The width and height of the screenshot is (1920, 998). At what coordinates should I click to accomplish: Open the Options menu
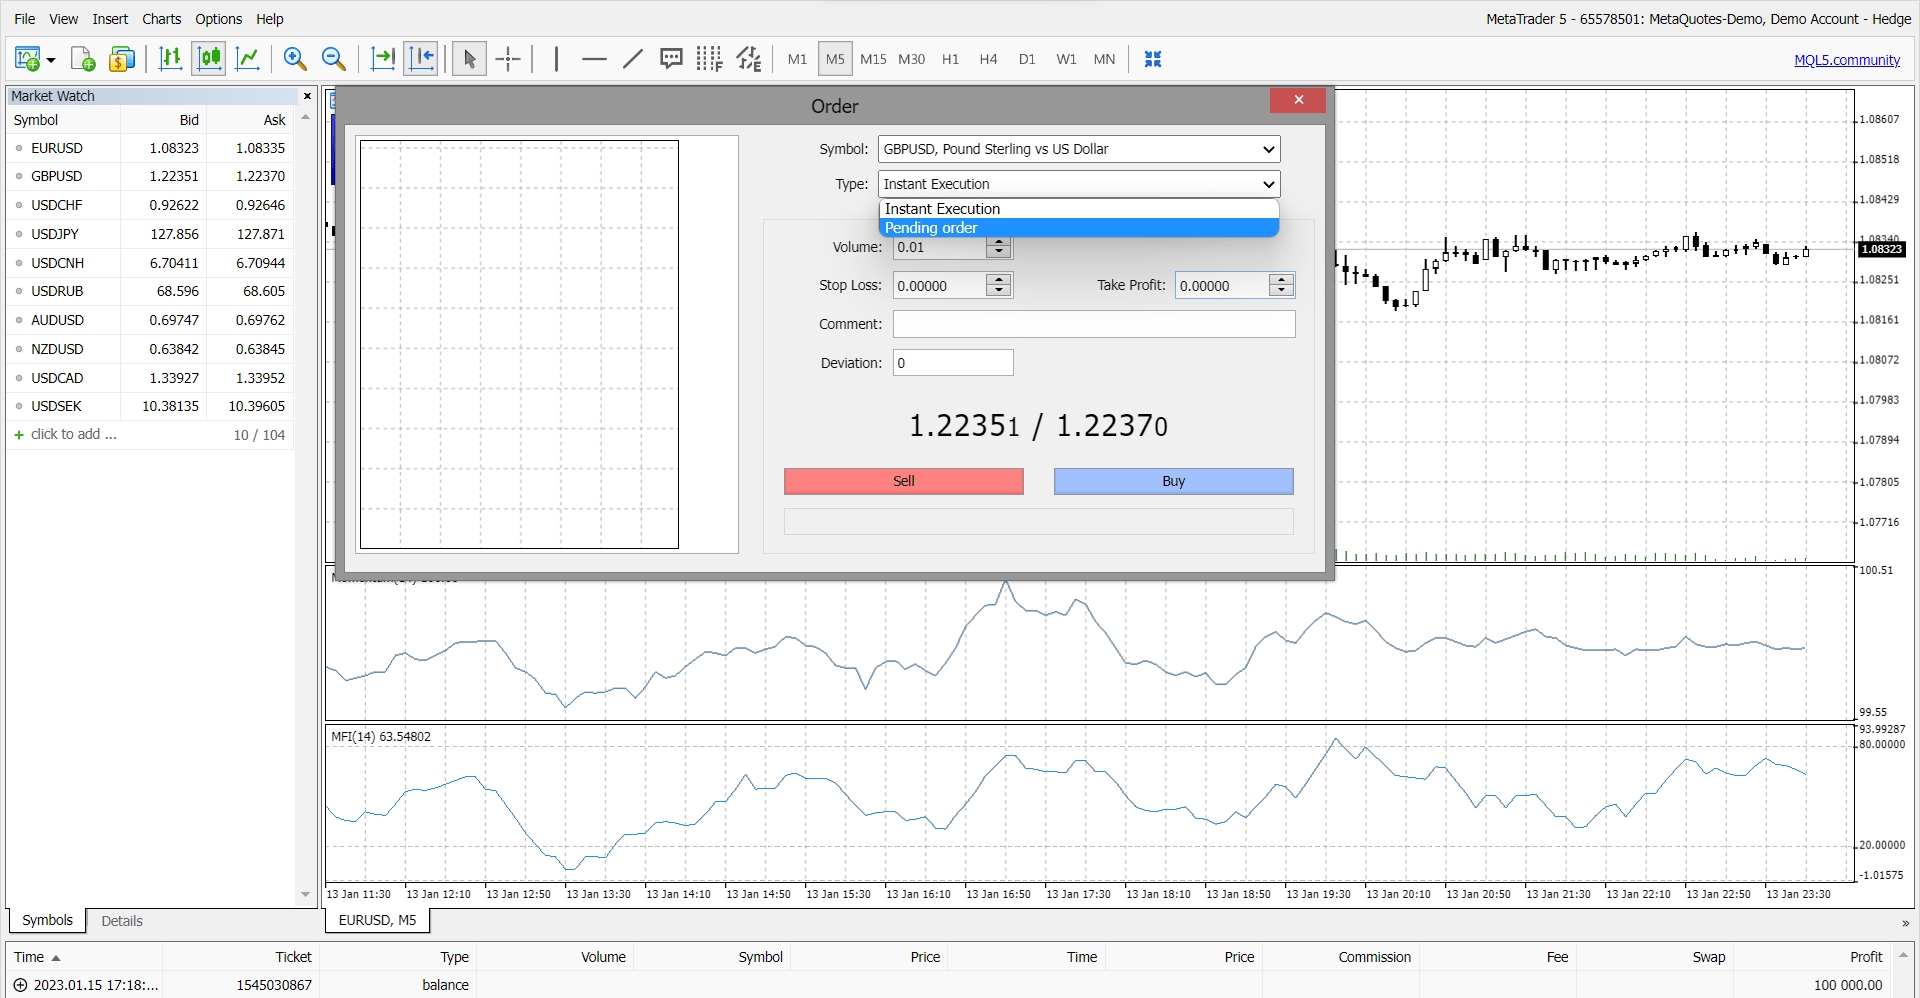tap(218, 19)
